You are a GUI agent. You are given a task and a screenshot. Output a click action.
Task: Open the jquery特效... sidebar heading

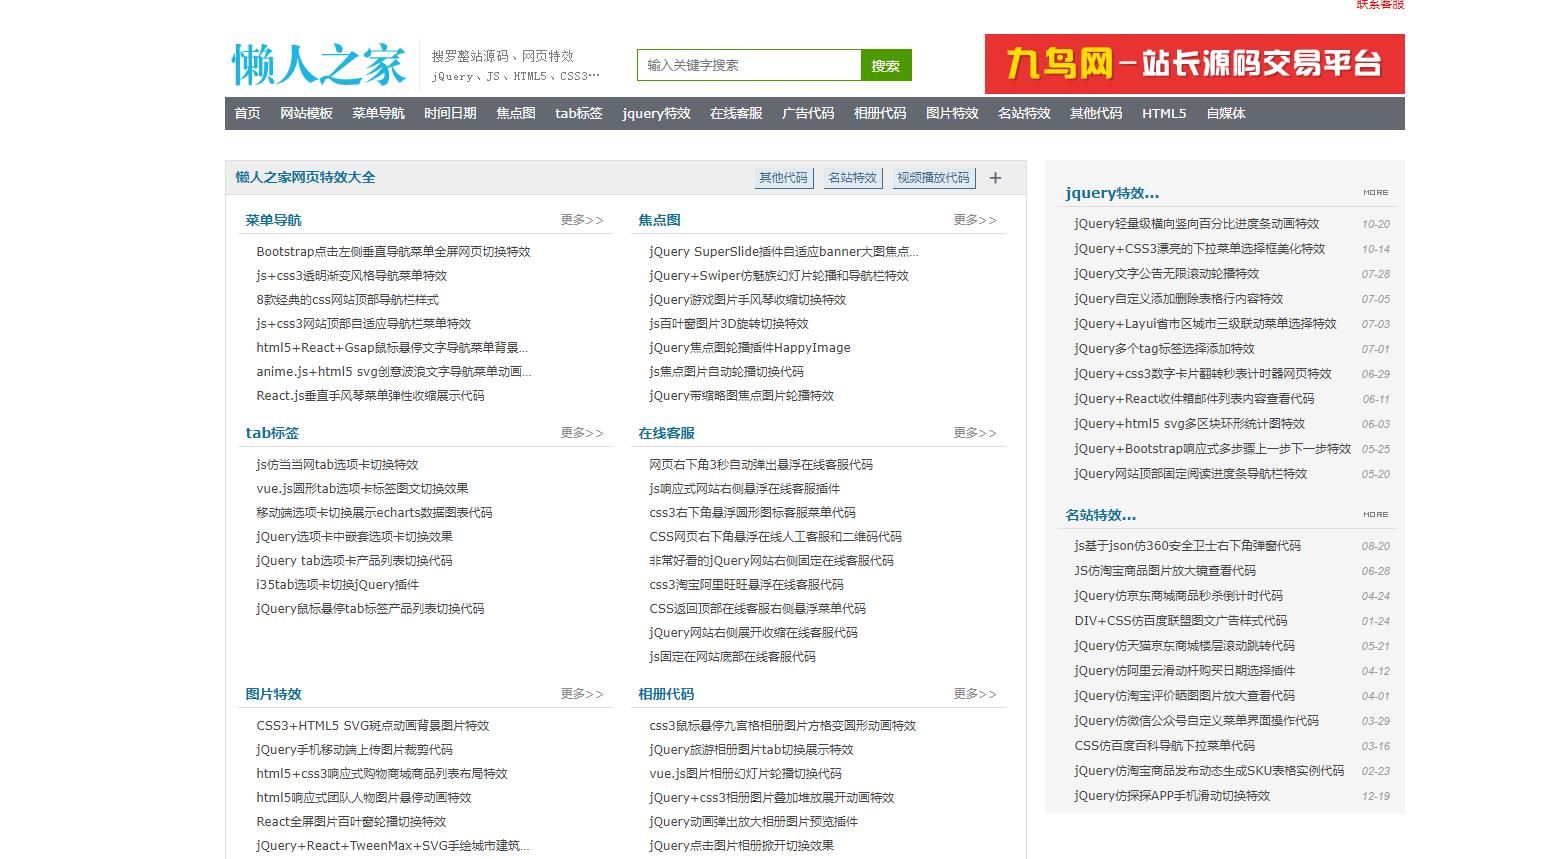coord(1112,193)
